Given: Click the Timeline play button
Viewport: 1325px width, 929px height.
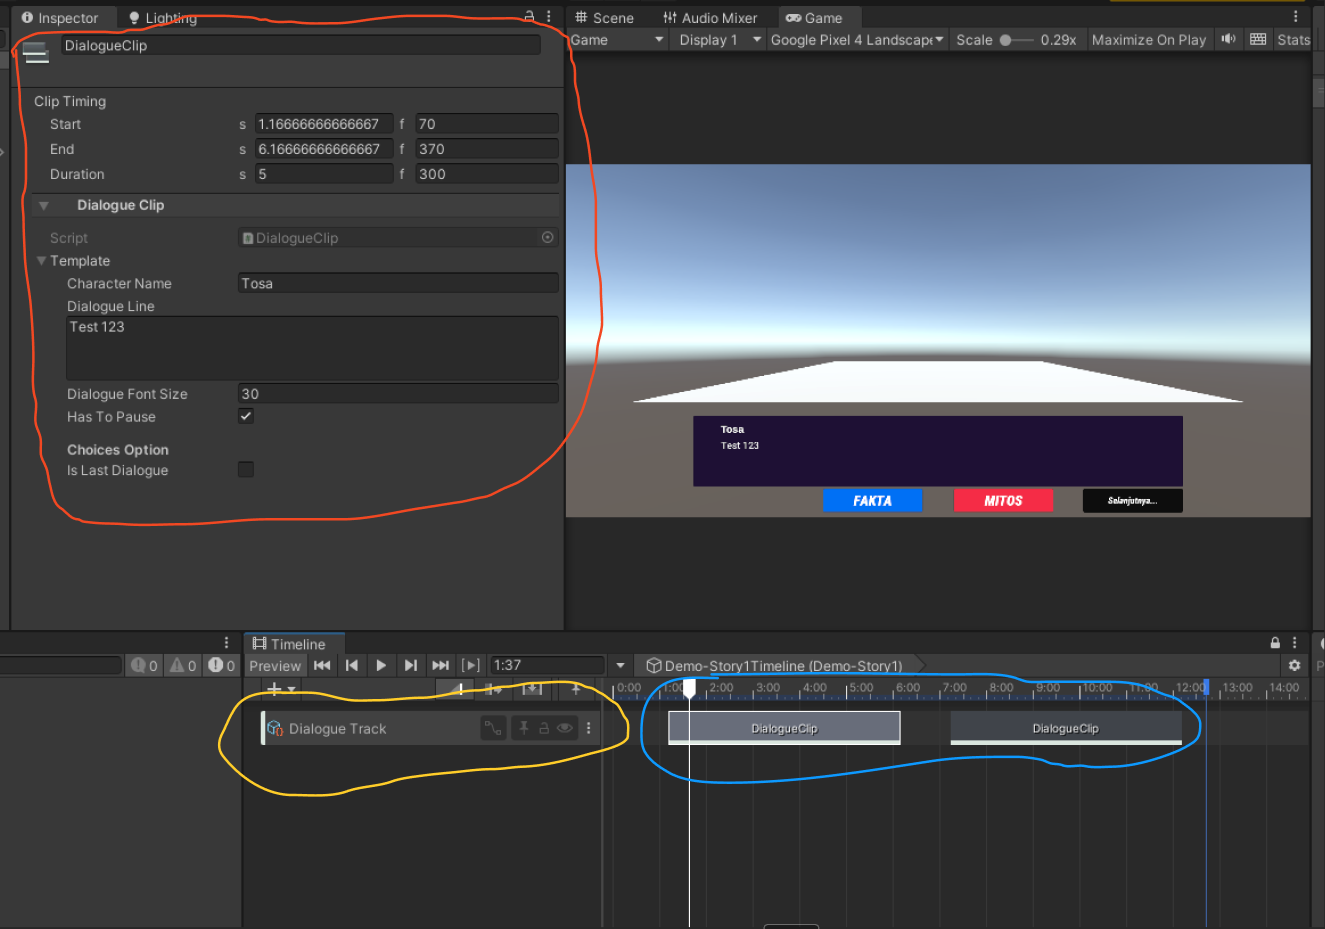Looking at the screenshot, I should (x=381, y=665).
